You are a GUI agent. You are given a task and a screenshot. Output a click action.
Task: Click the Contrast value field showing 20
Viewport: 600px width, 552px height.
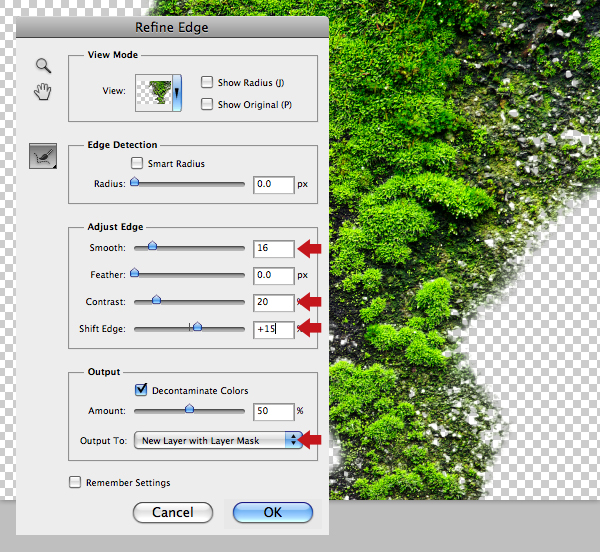point(274,303)
